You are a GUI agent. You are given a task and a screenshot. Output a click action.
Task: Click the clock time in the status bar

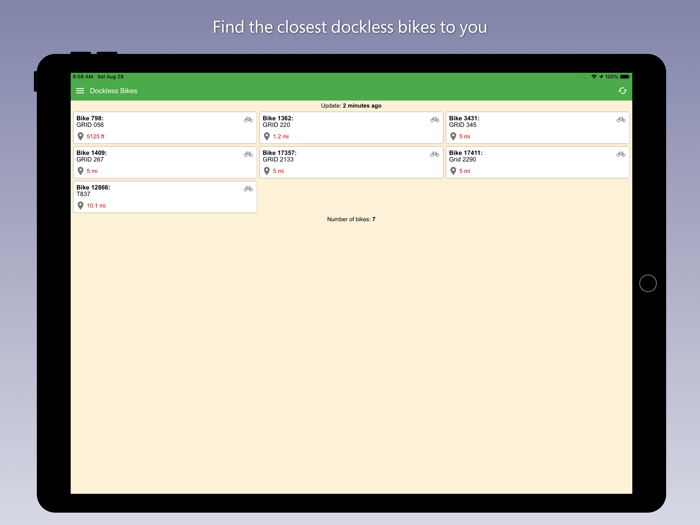click(x=83, y=77)
